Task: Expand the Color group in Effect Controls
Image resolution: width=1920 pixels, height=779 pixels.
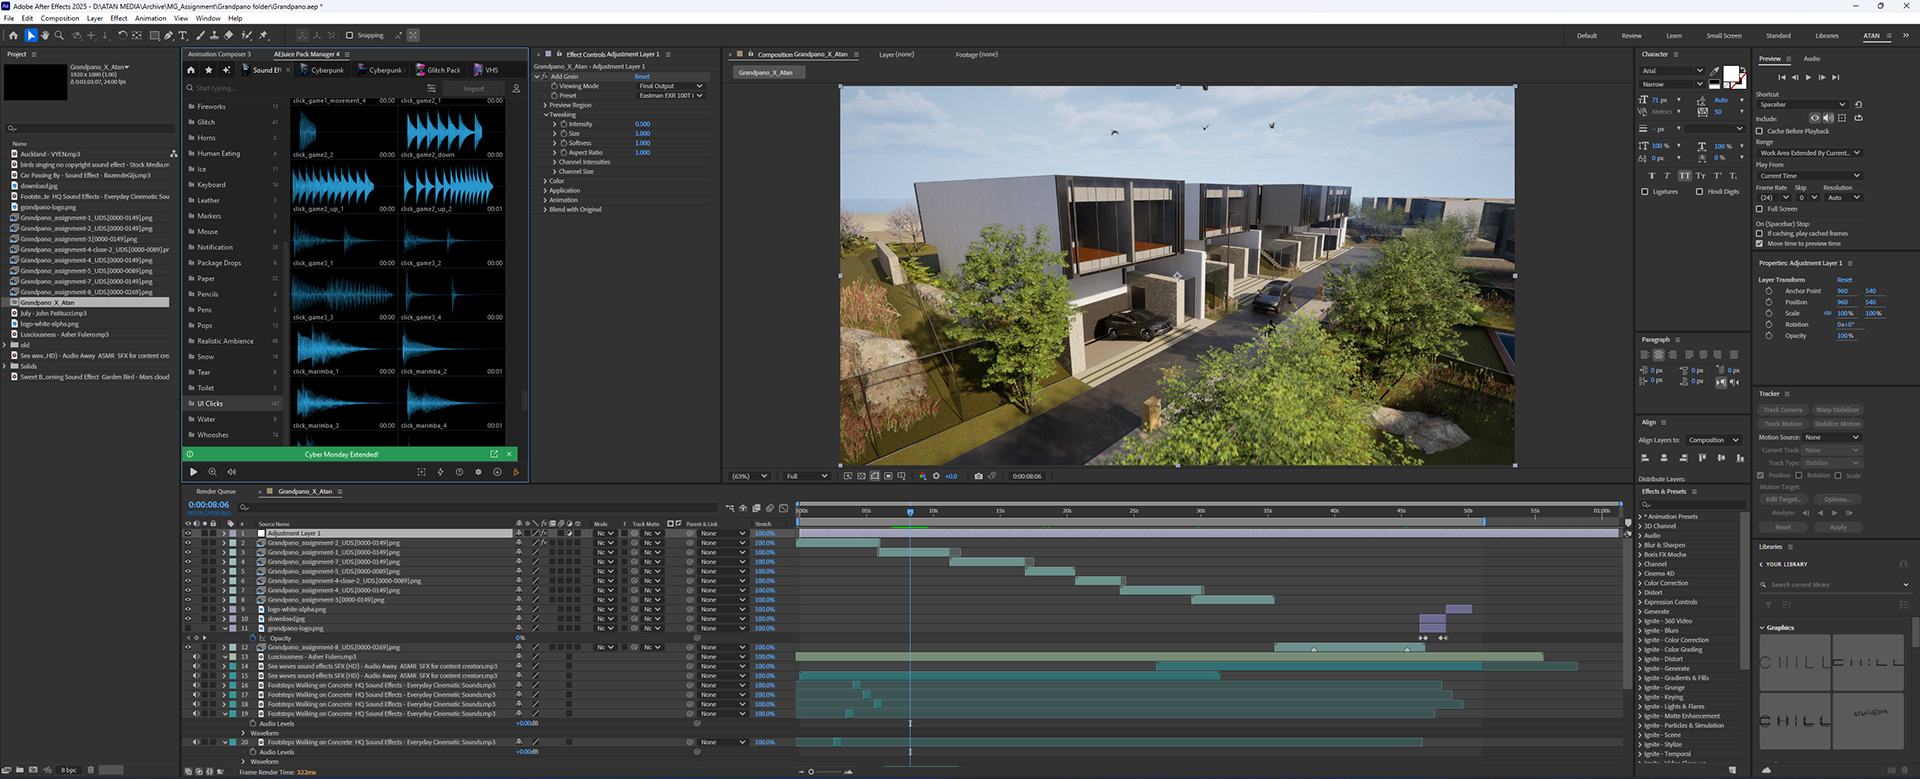Action: click(546, 181)
